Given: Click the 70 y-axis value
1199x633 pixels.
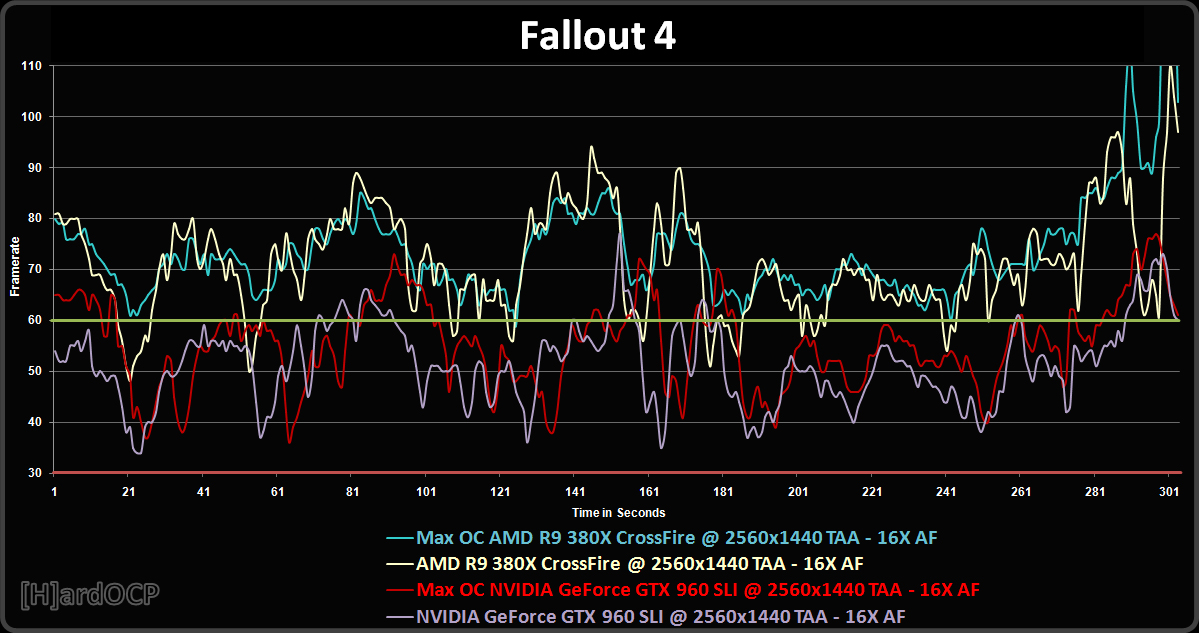Looking at the screenshot, I should coord(34,270).
